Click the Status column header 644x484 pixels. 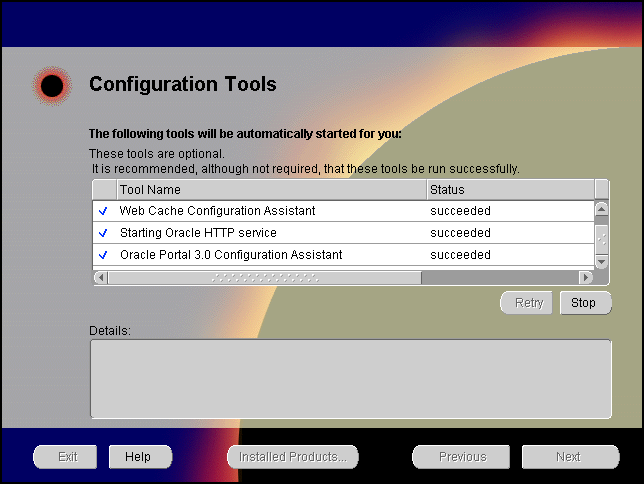click(511, 190)
